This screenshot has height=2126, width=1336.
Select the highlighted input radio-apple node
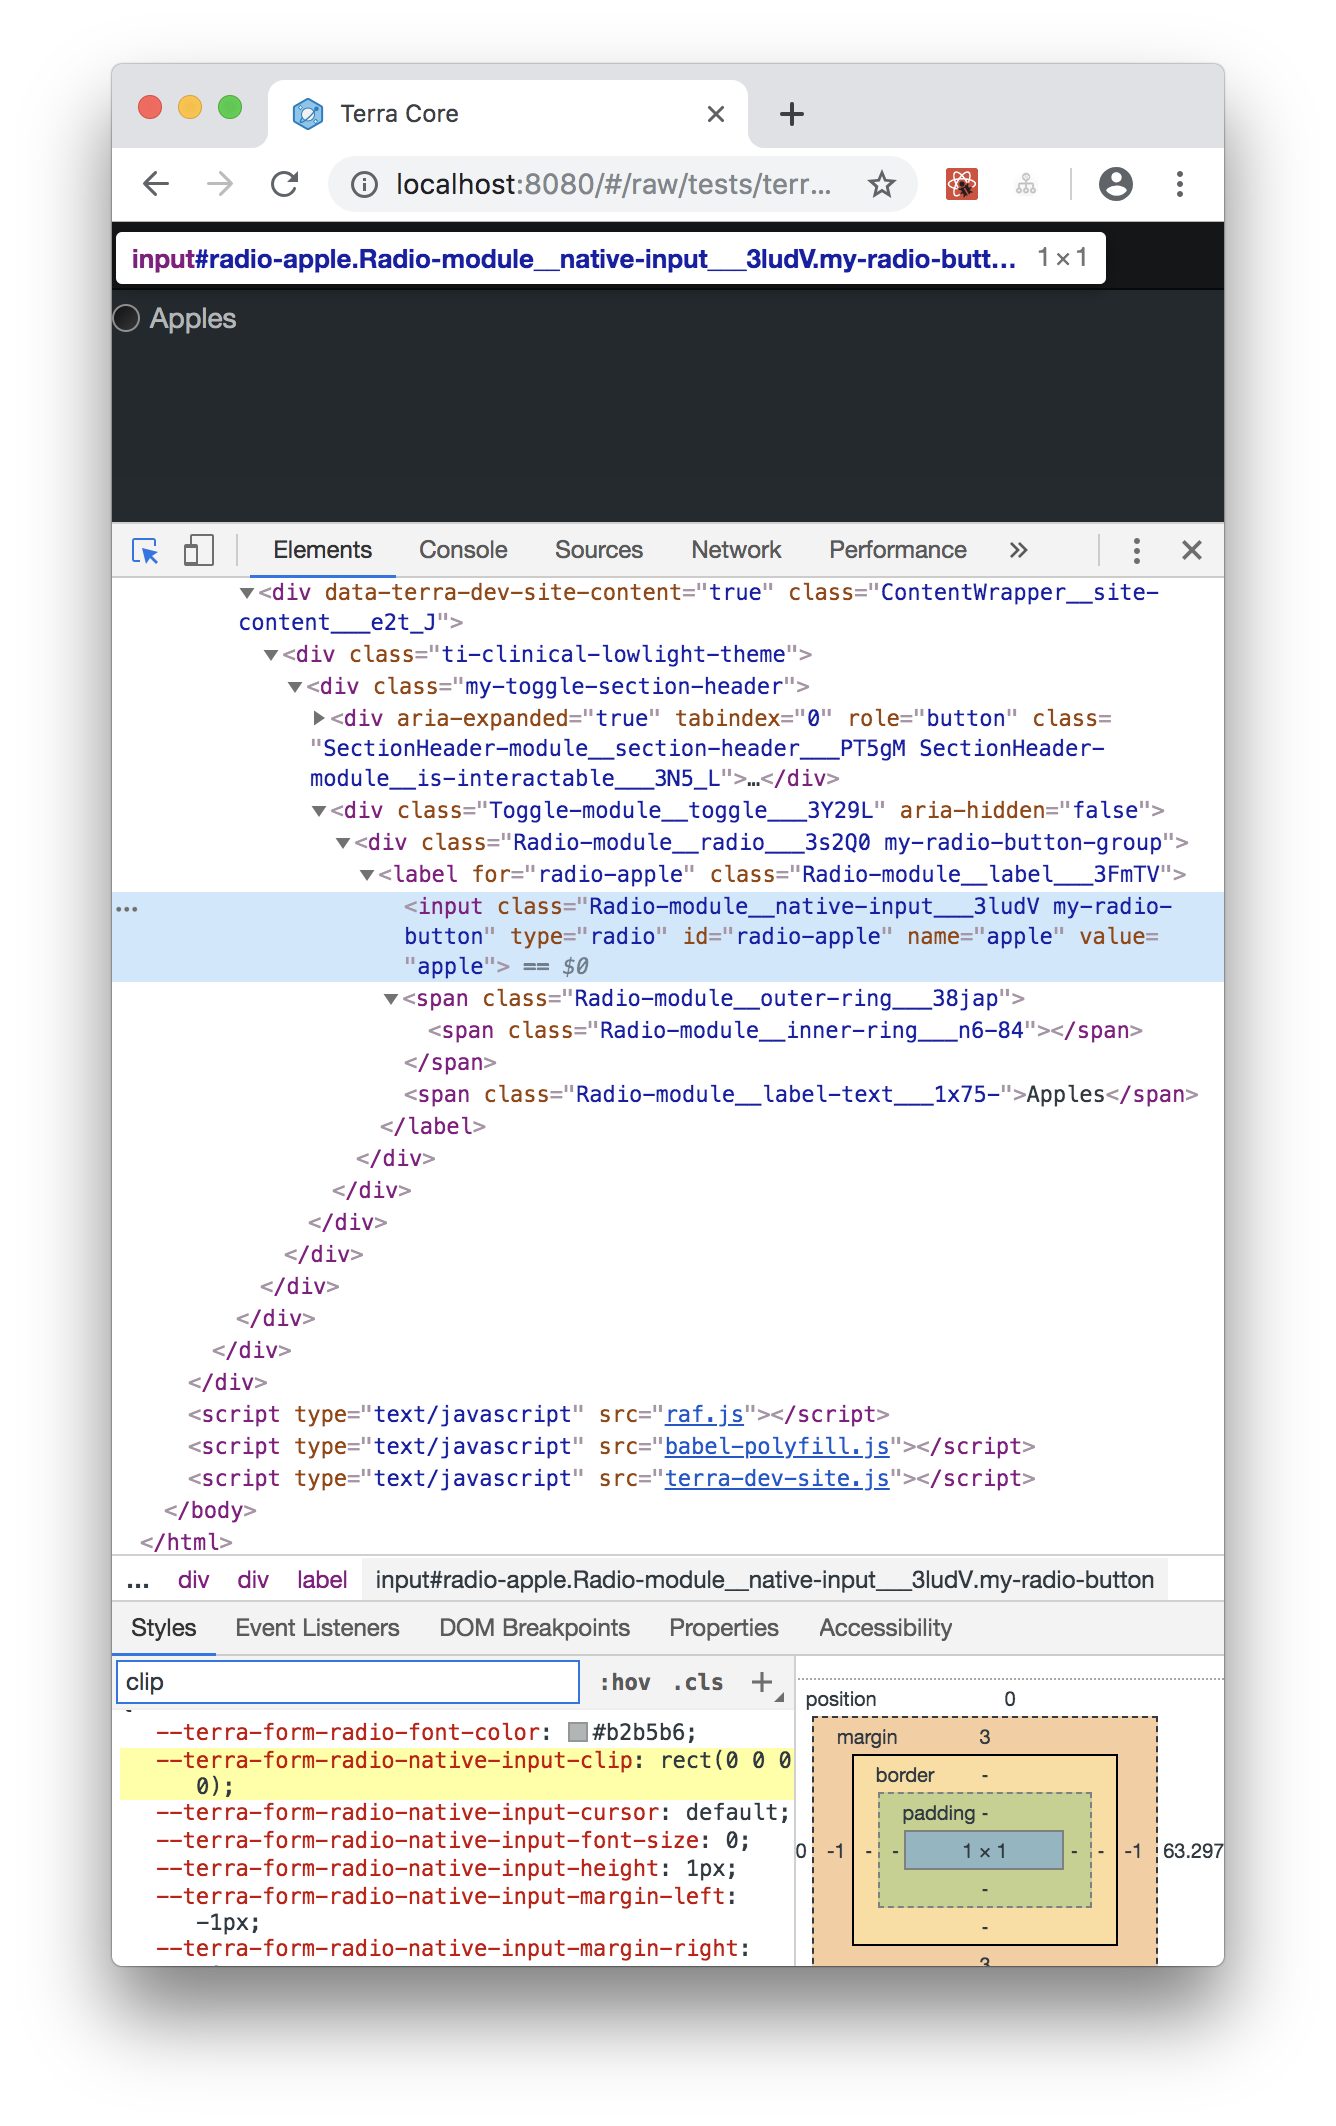click(668, 937)
